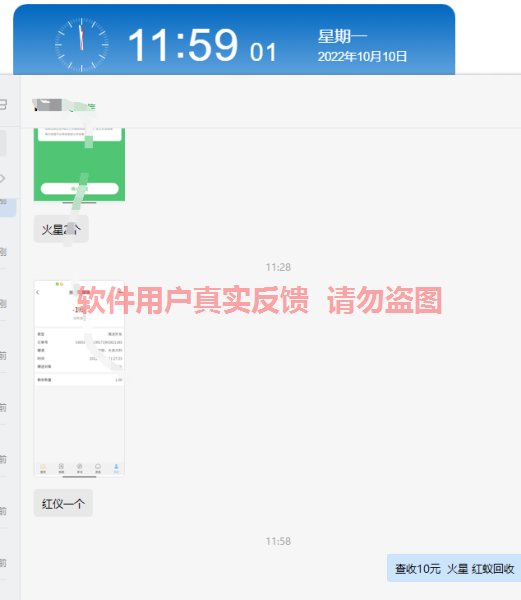Click the back arrow inside screenshot thumbnail
This screenshot has width=521, height=600.
(x=37, y=292)
